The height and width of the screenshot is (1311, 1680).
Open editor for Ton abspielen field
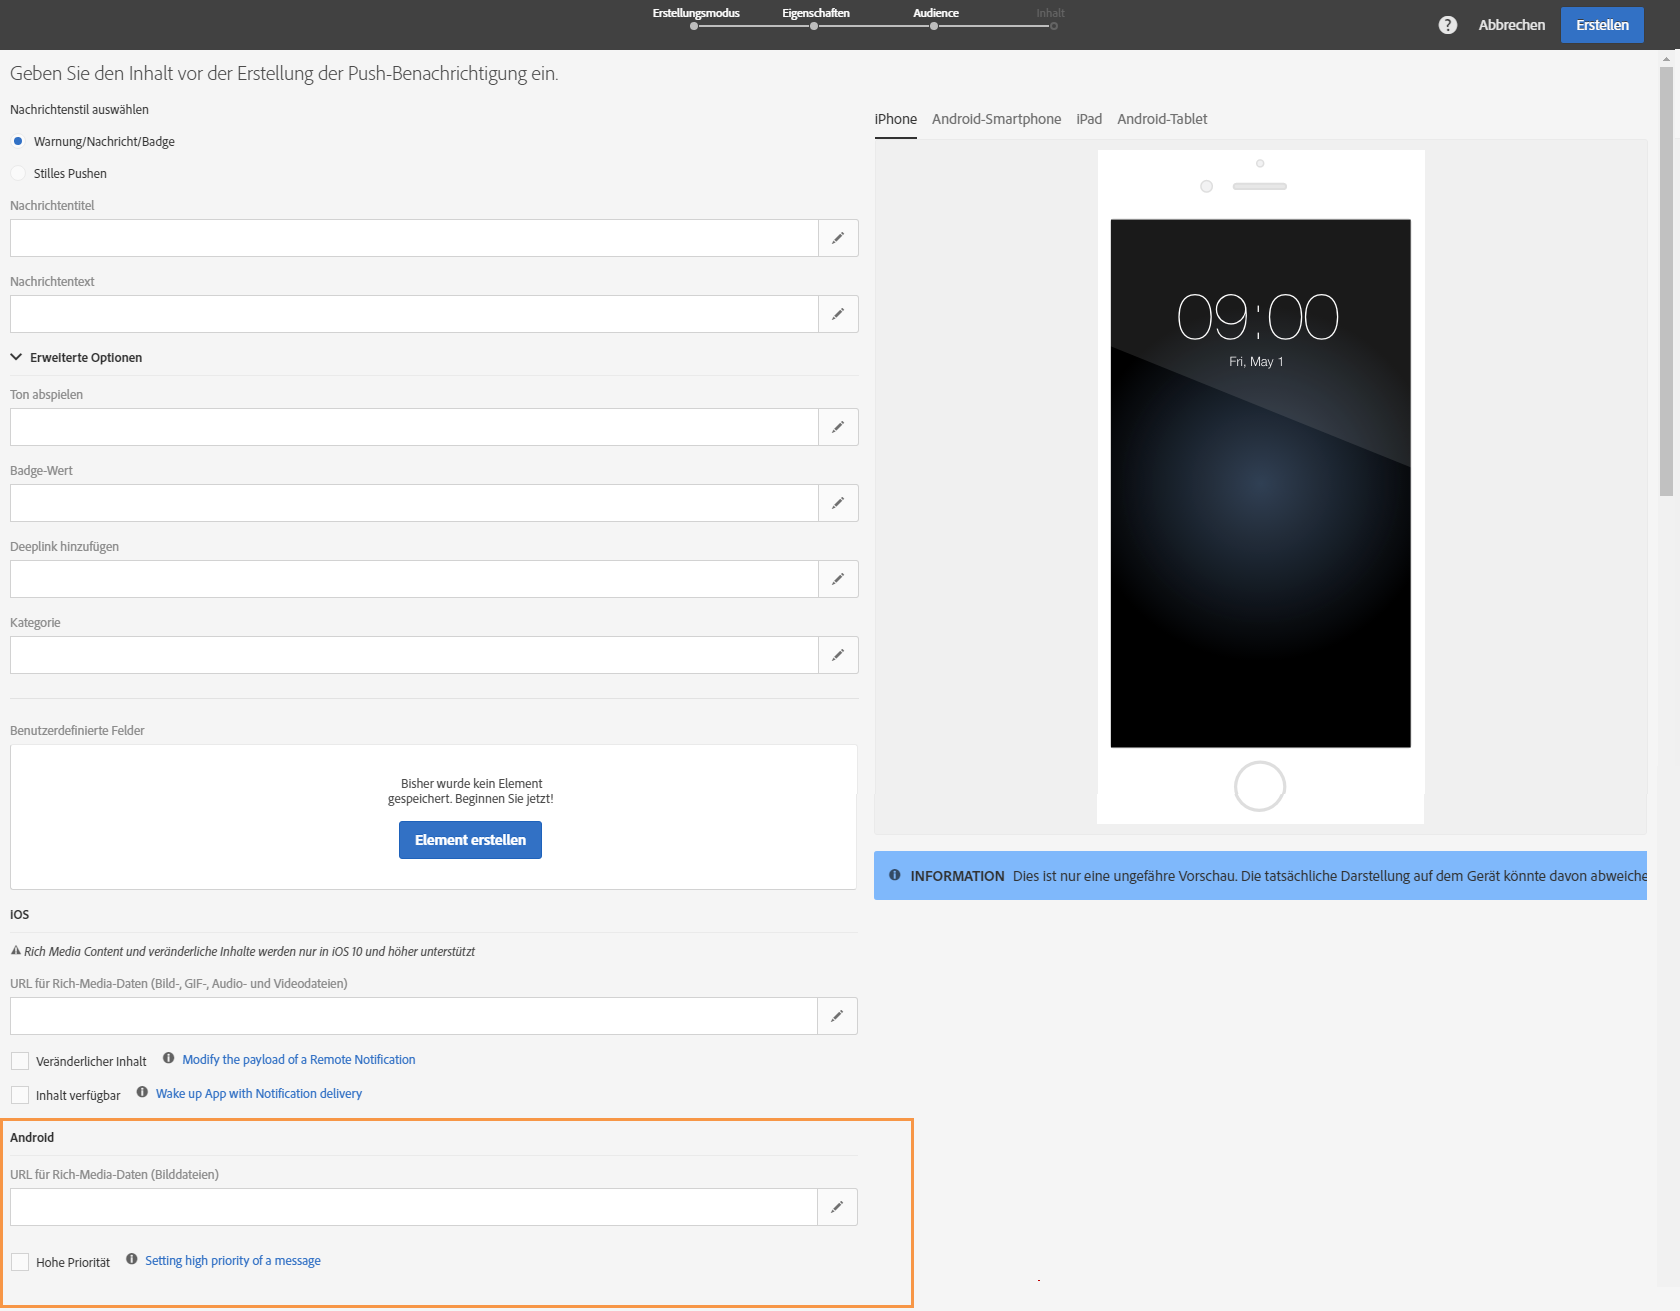838,427
